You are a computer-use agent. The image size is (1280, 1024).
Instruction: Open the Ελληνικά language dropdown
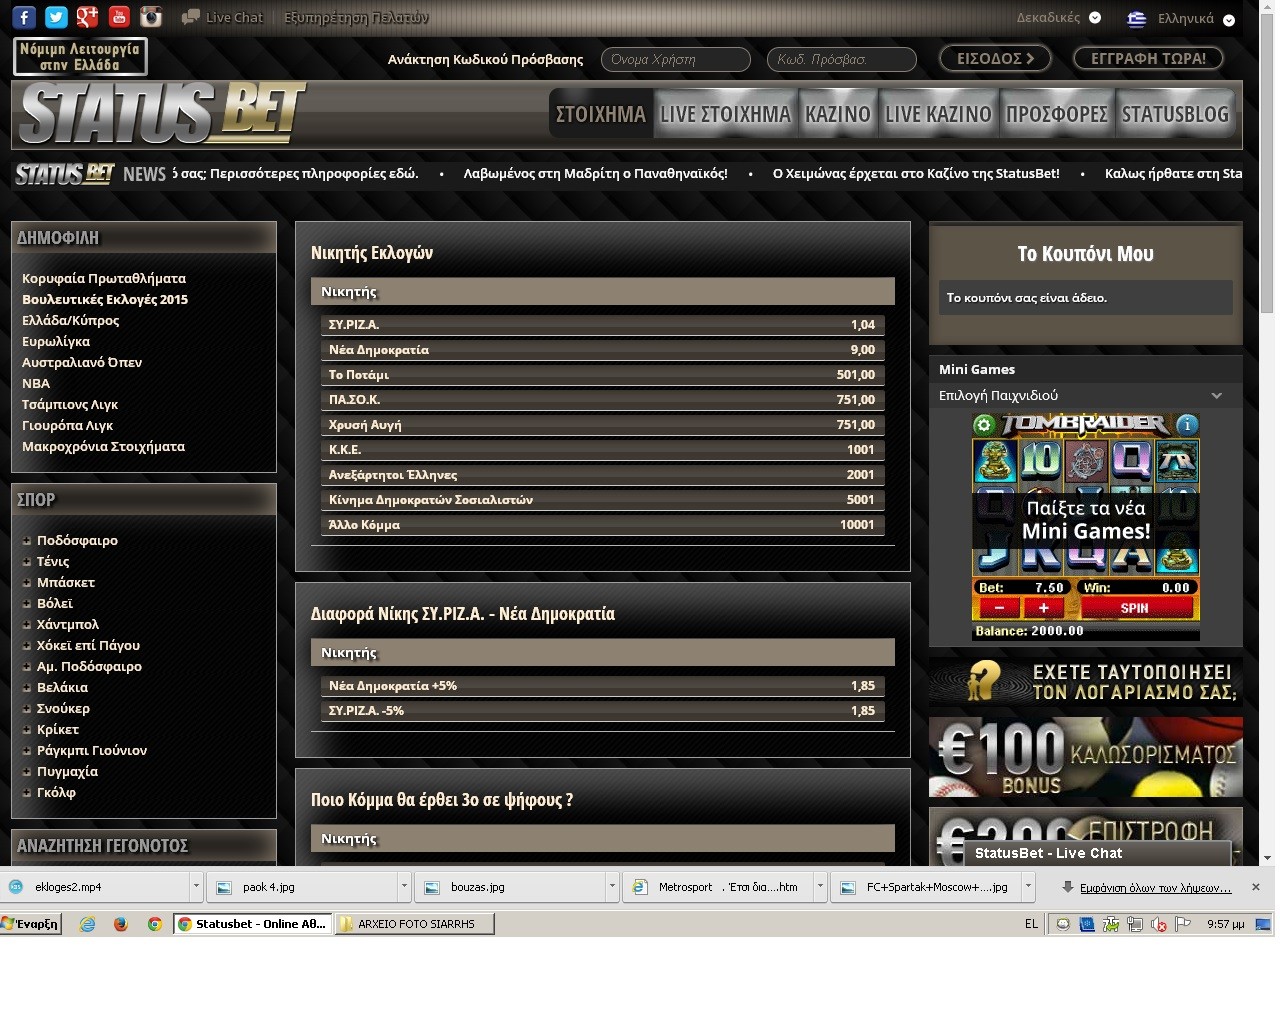1195,18
